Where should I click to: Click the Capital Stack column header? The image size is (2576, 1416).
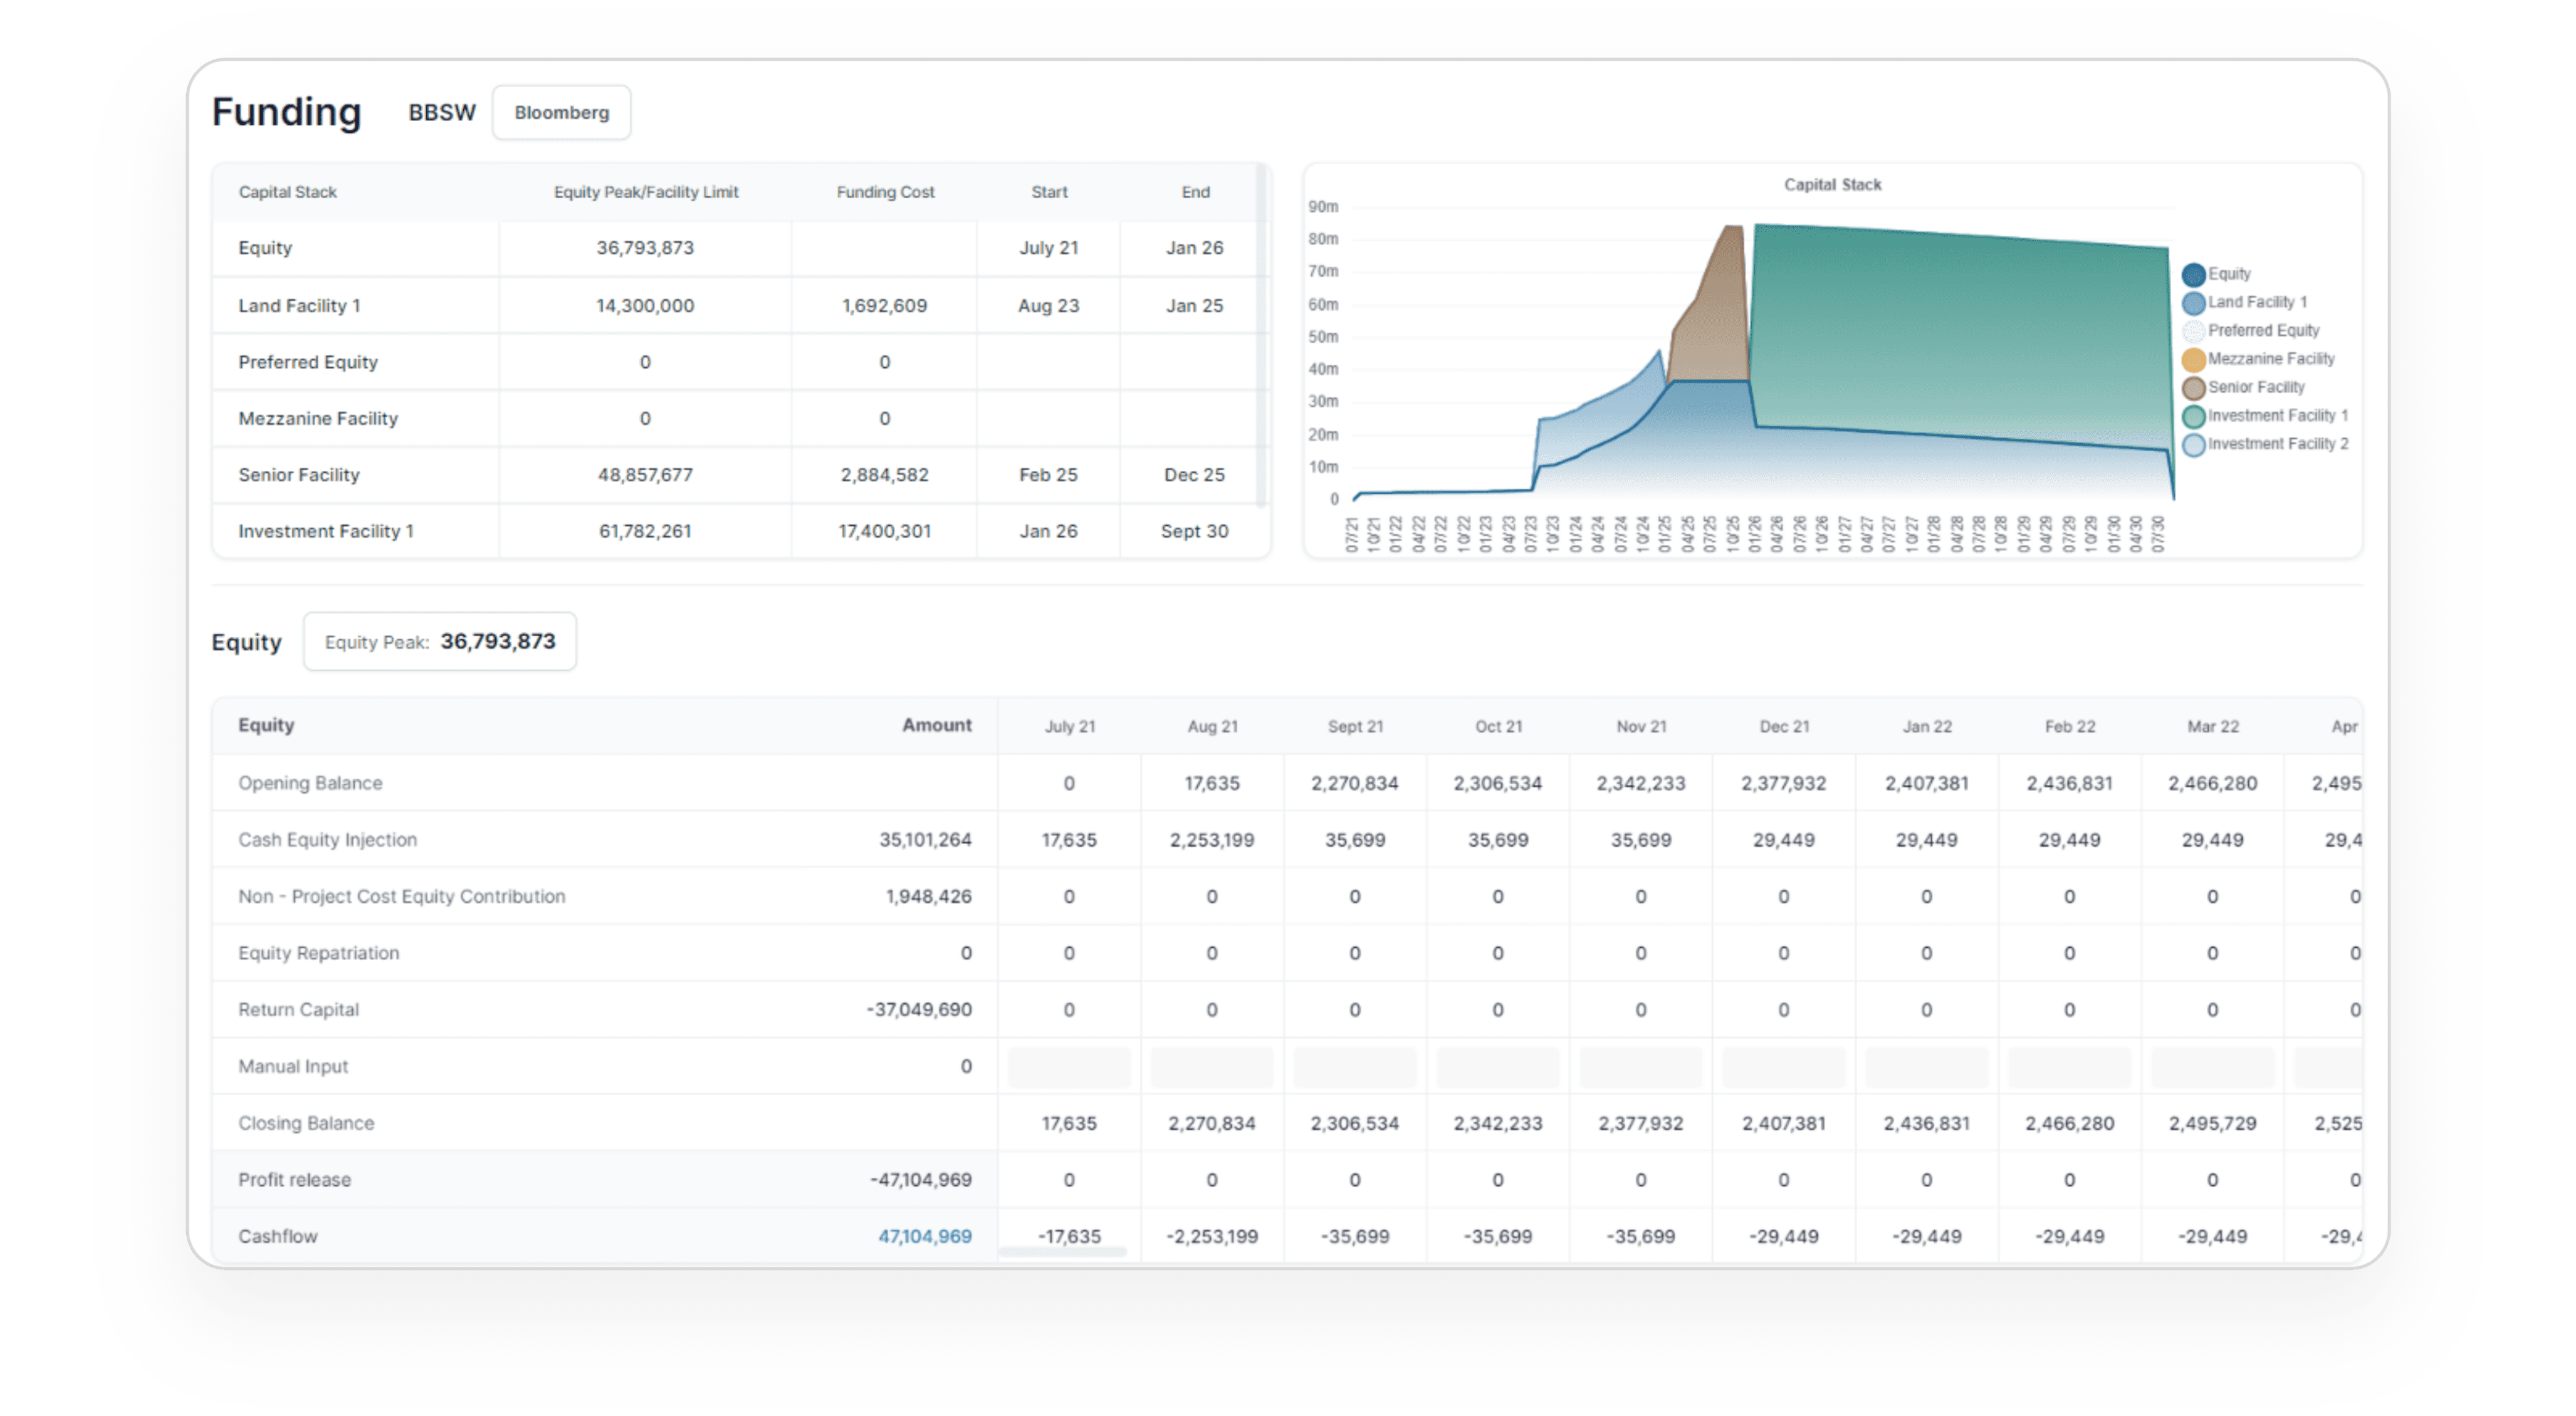pyautogui.click(x=288, y=192)
